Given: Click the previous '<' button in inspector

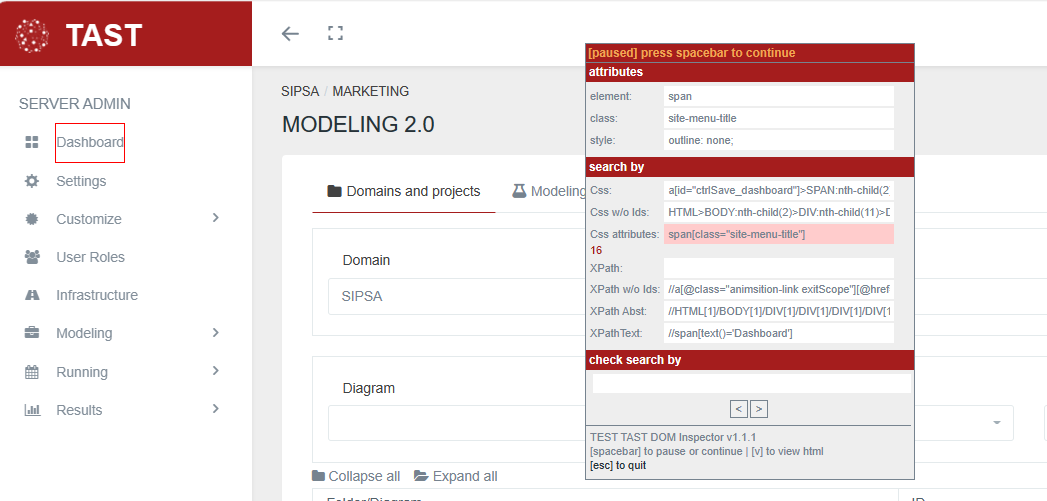Looking at the screenshot, I should click(x=739, y=408).
